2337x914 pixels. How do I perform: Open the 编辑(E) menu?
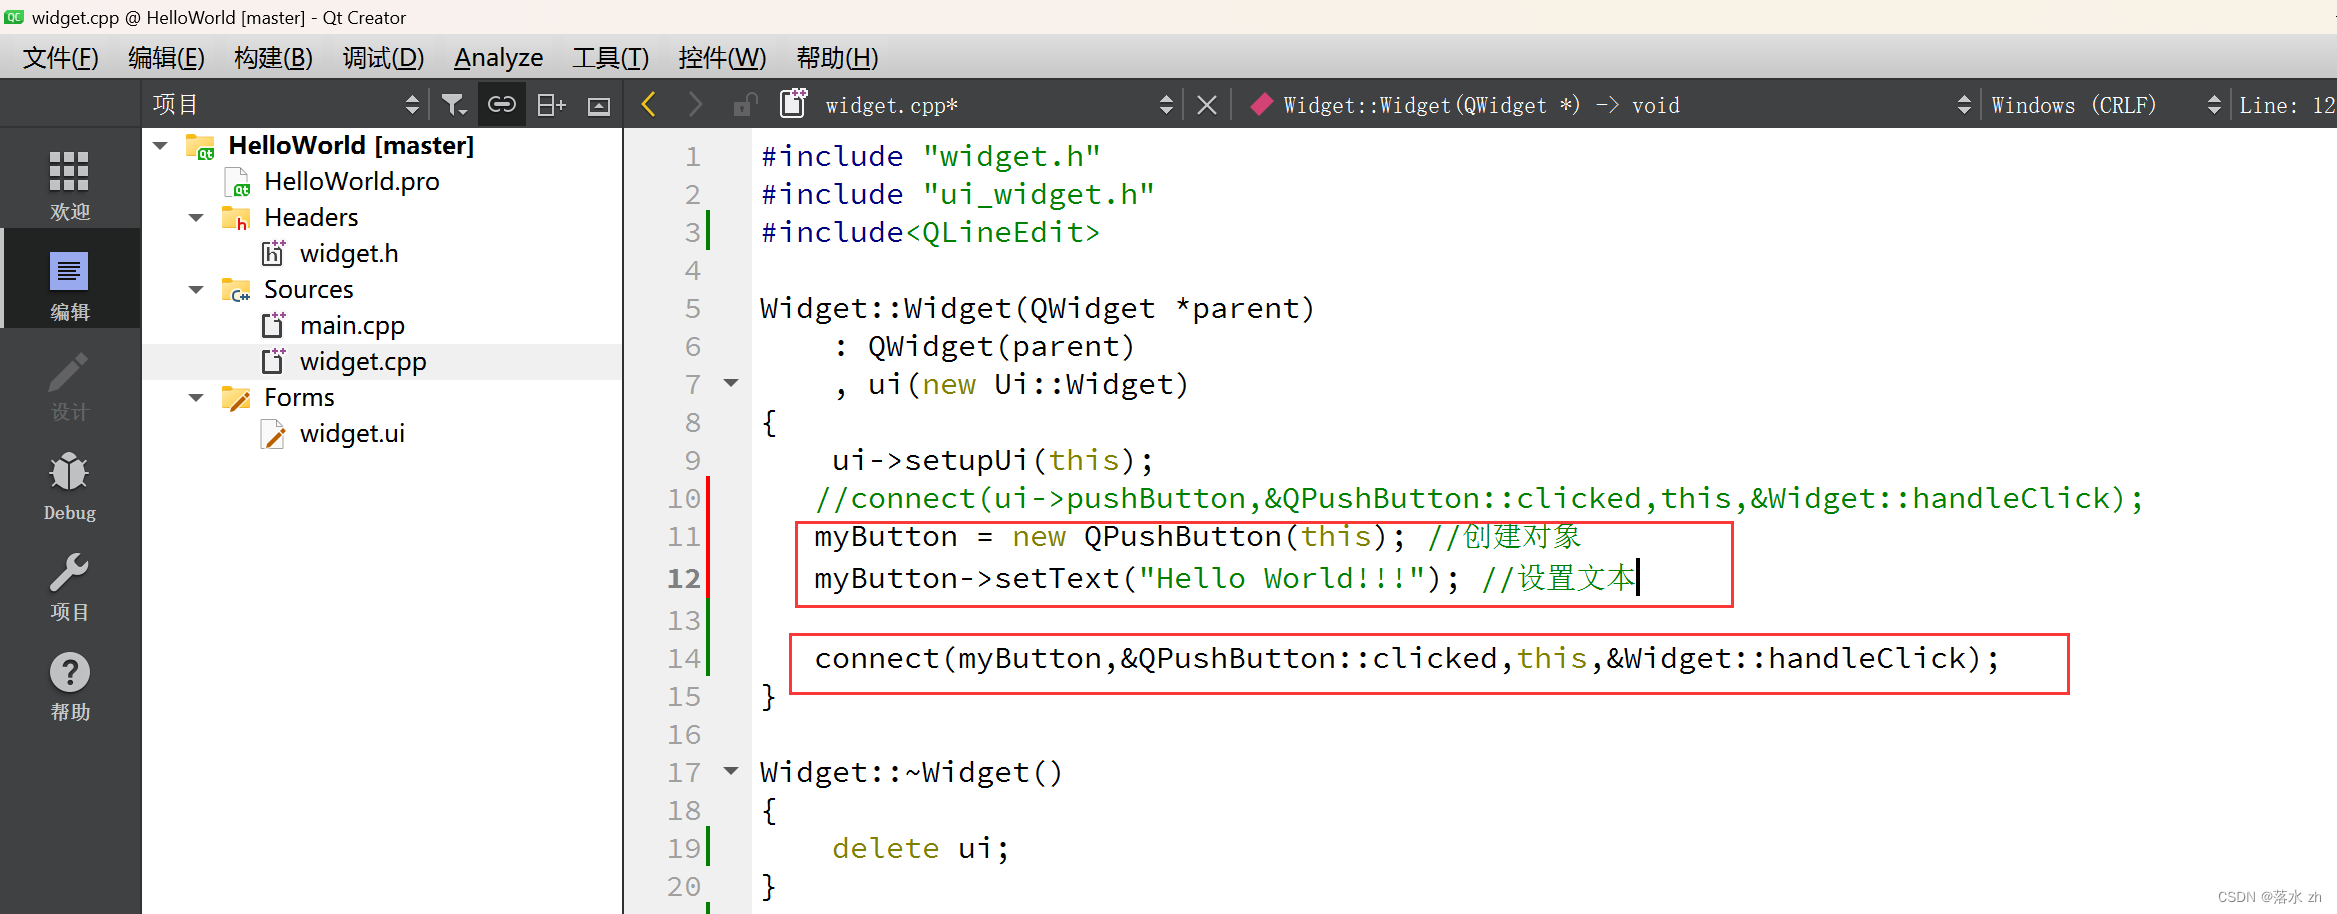tap(166, 58)
